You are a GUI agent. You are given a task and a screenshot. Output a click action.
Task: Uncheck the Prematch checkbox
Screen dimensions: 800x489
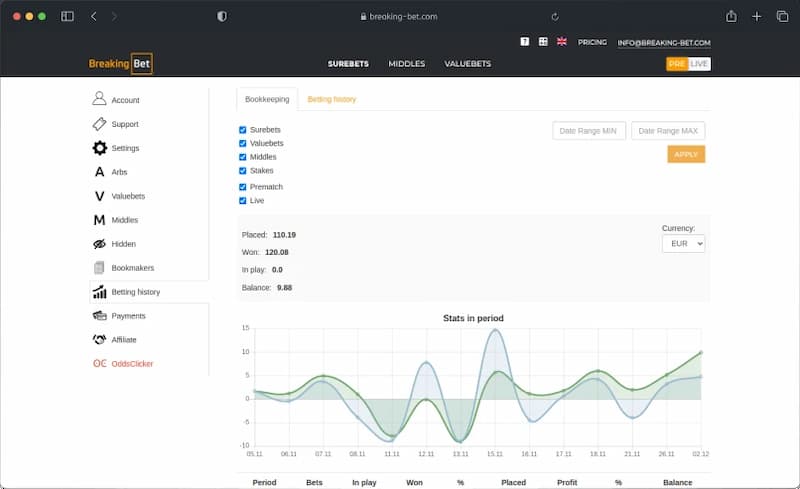243,187
